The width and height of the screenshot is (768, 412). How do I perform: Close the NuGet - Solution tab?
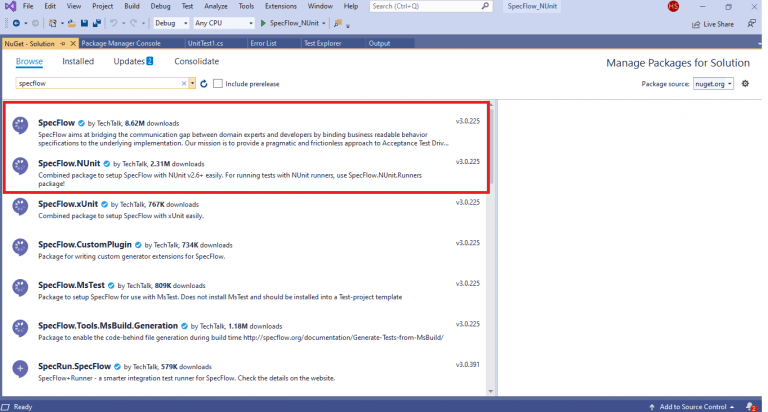click(73, 43)
